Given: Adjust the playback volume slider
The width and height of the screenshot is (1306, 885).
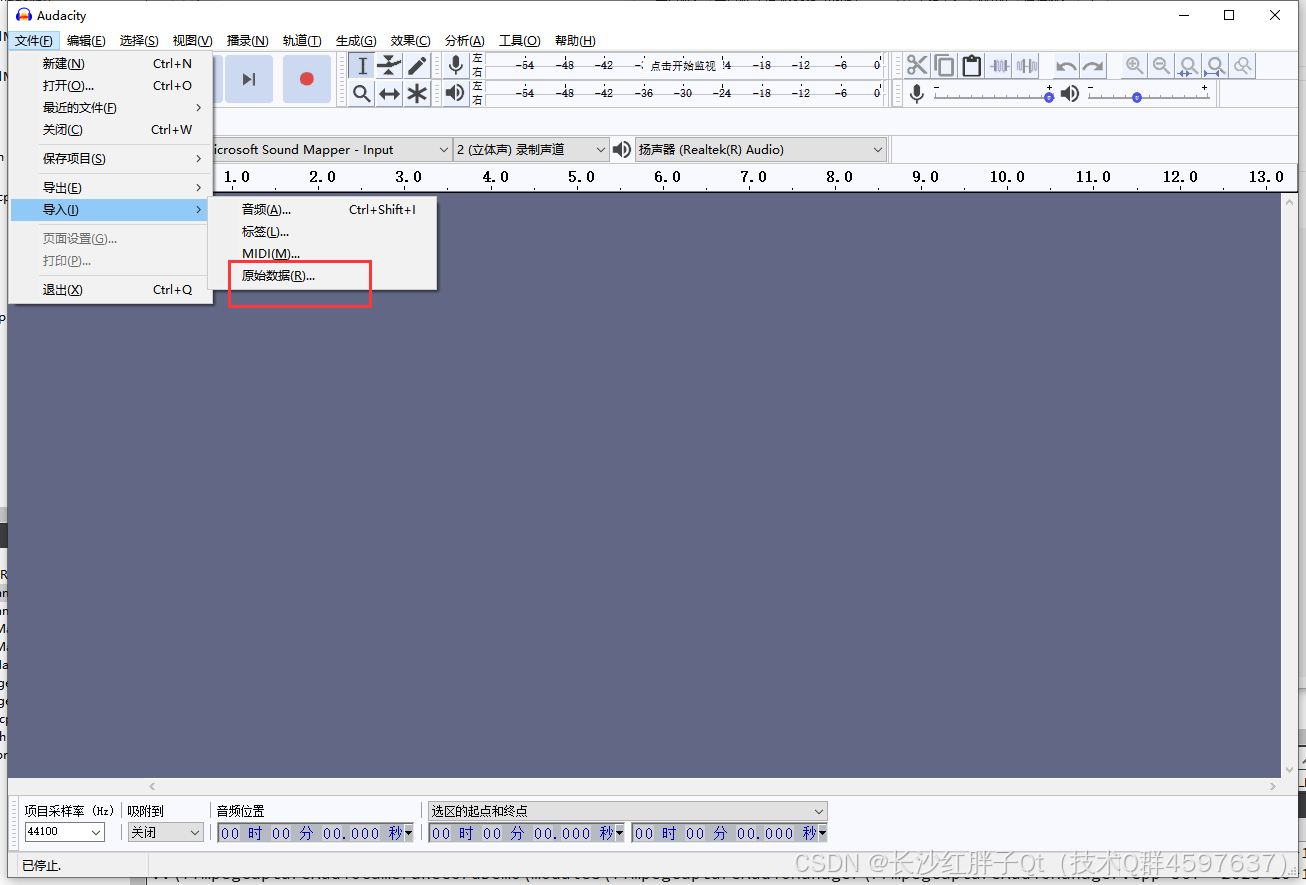Looking at the screenshot, I should tap(1148, 94).
